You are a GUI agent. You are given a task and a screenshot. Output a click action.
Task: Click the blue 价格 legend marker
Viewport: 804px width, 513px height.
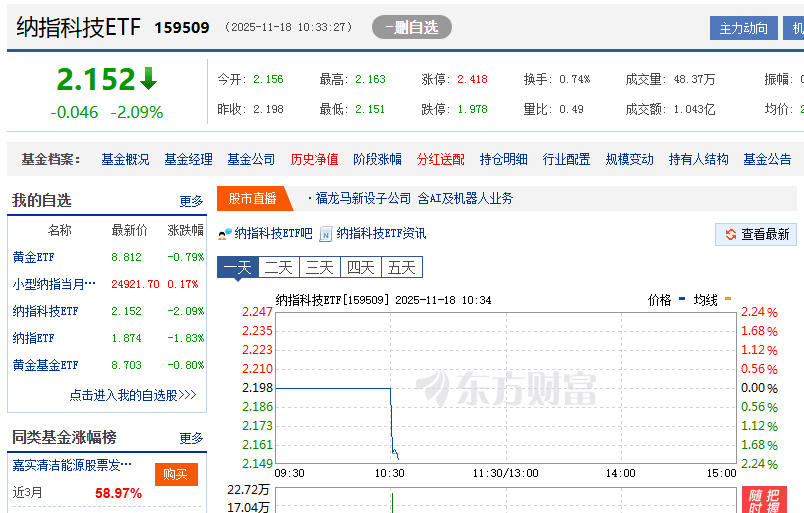pyautogui.click(x=681, y=298)
